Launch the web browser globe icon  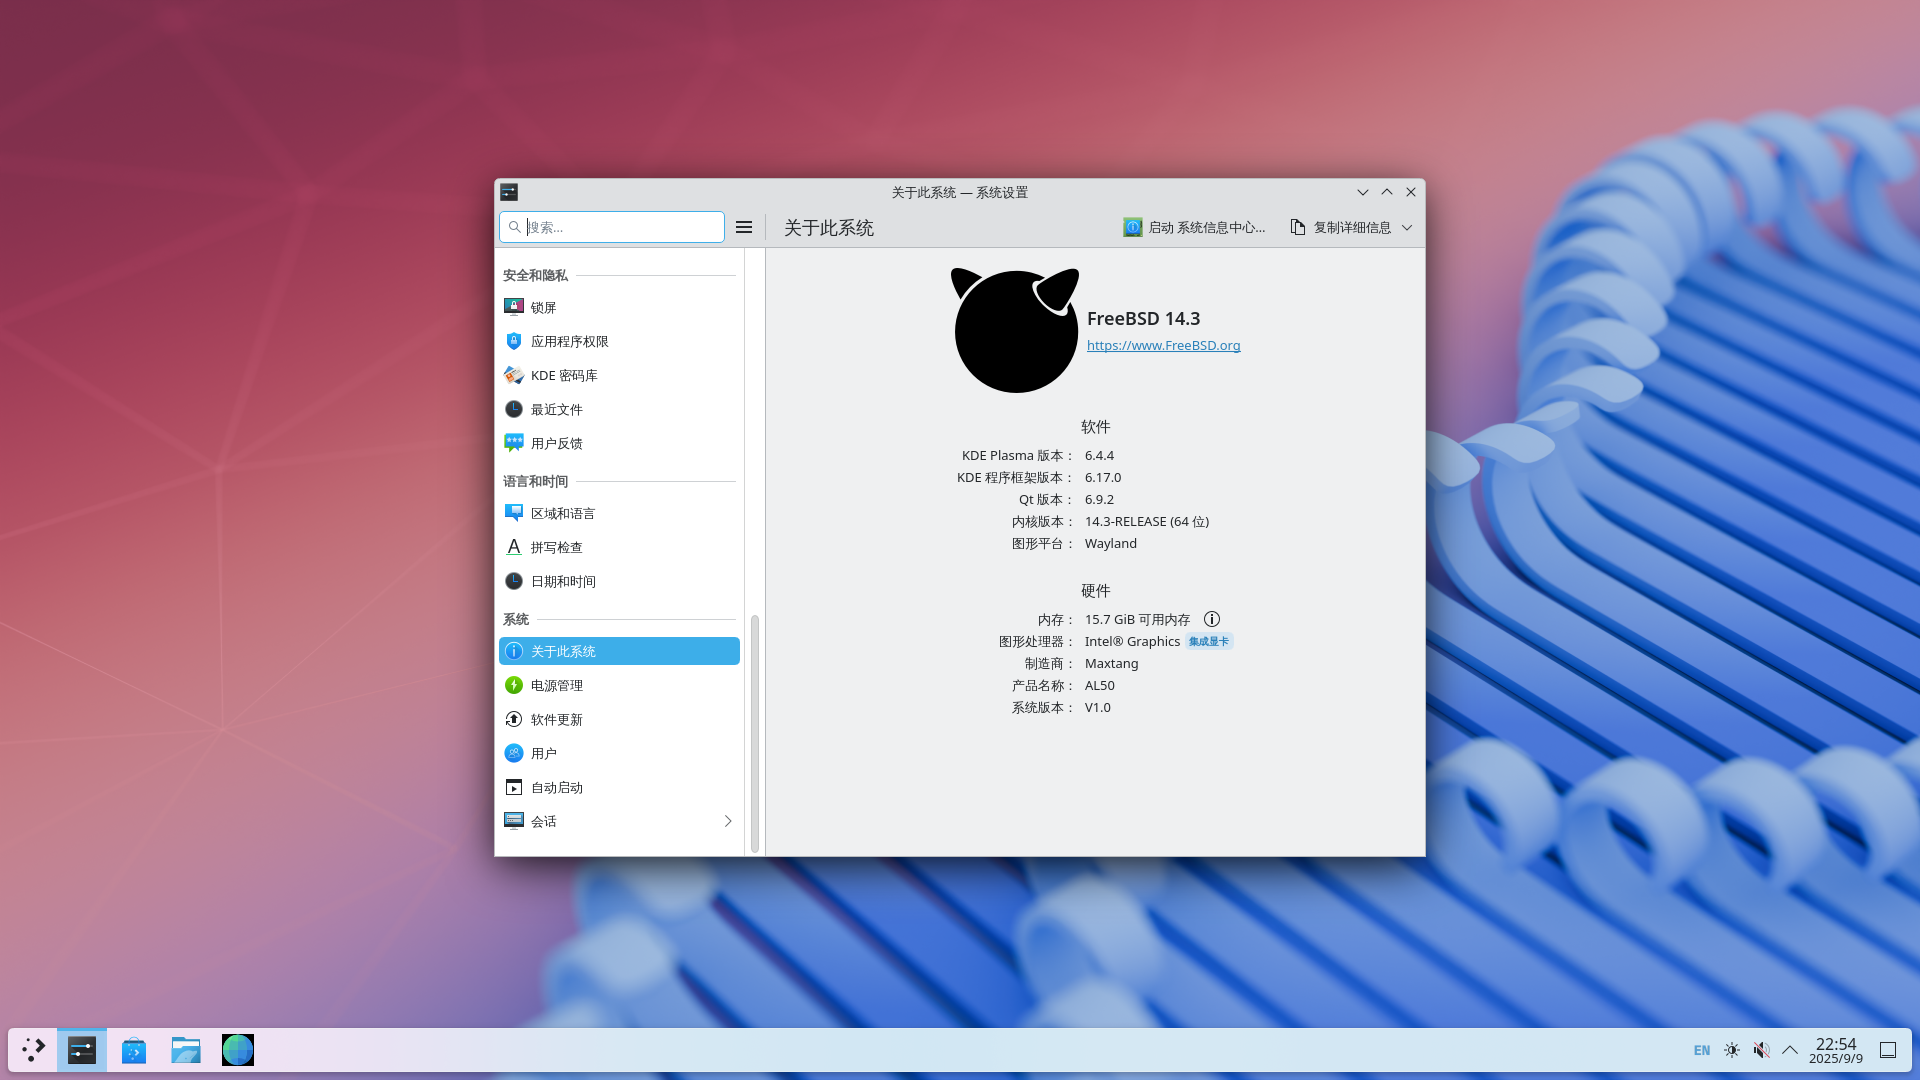[x=238, y=1050]
